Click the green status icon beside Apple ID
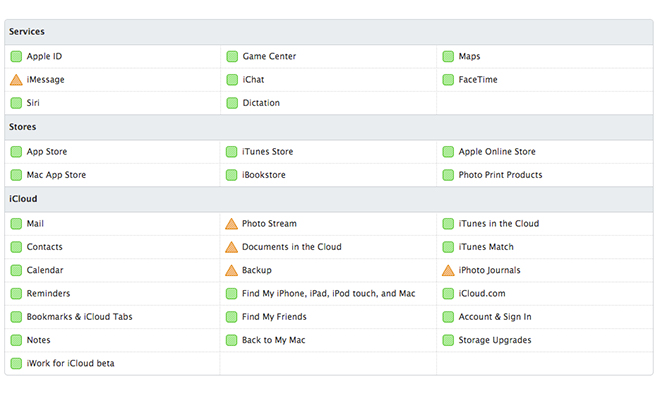Viewport: 660px width, 396px height. pyautogui.click(x=16, y=56)
